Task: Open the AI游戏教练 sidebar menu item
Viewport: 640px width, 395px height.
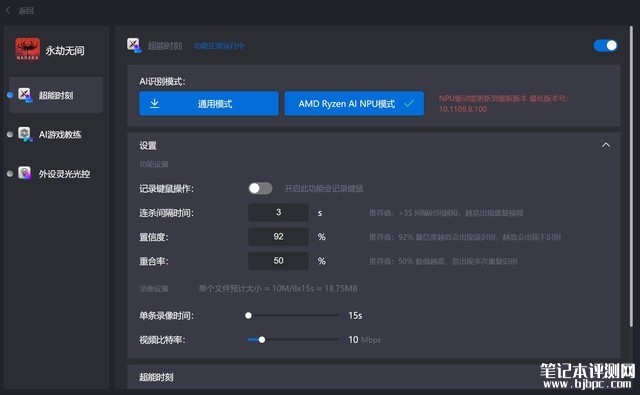Action: [x=56, y=134]
